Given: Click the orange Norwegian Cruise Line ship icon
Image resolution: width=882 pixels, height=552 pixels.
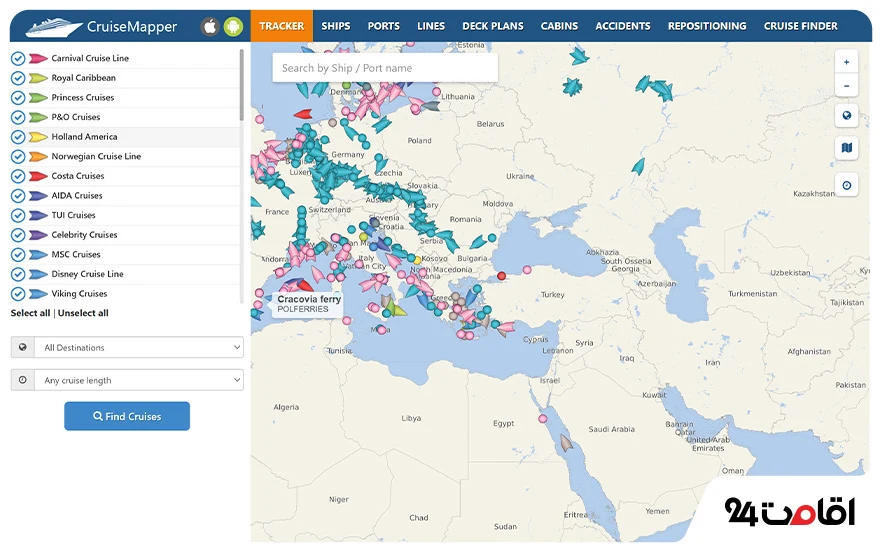Looking at the screenshot, I should pyautogui.click(x=38, y=156).
